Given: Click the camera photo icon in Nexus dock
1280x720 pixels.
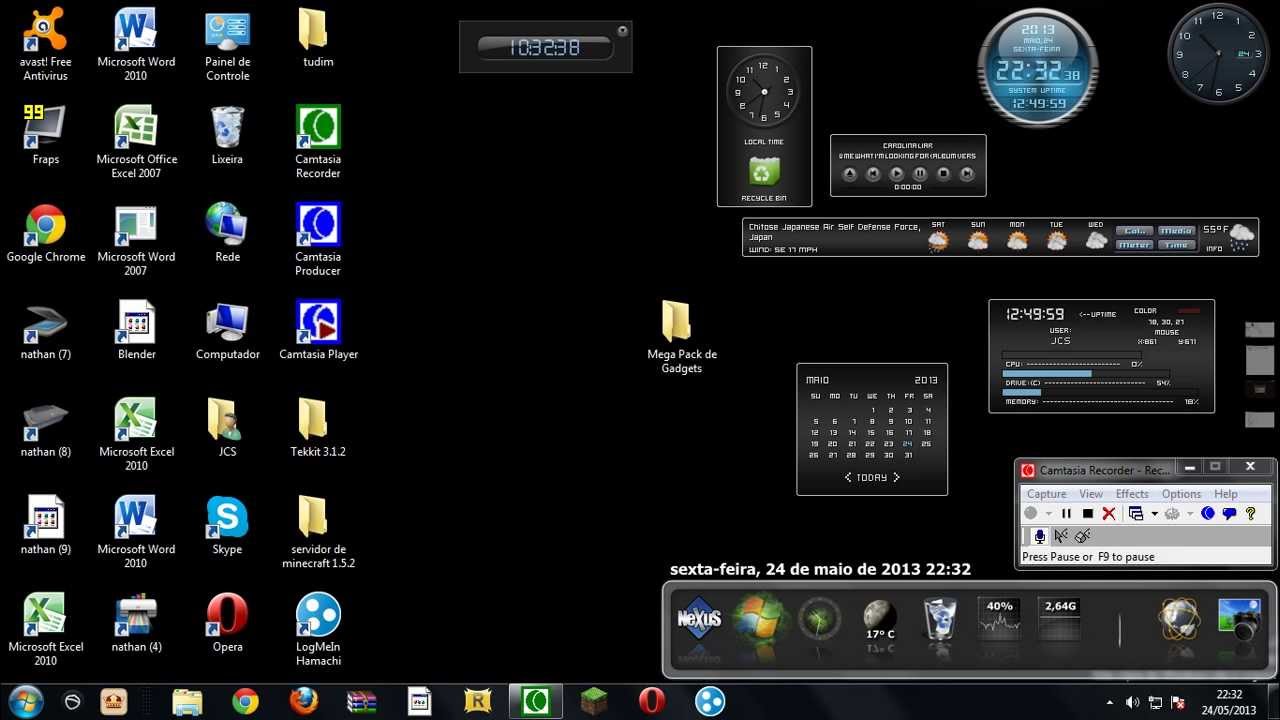Looking at the screenshot, I should (1240, 619).
